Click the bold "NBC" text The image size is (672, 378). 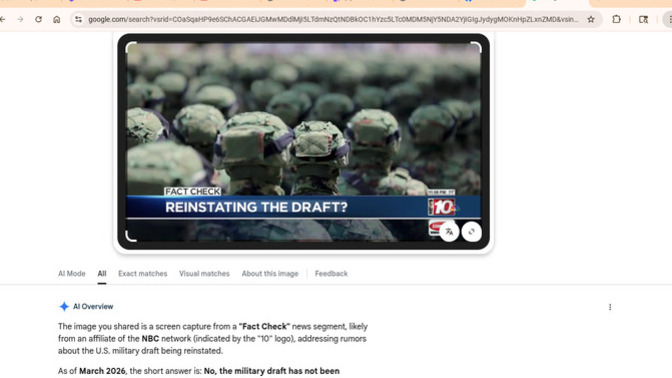click(150, 339)
